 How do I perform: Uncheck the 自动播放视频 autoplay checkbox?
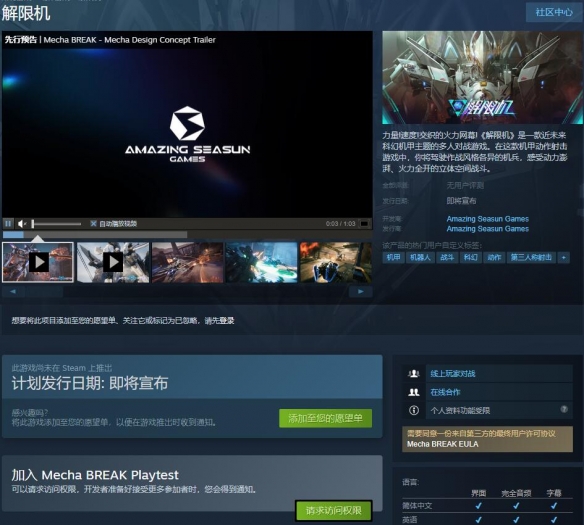tap(93, 223)
